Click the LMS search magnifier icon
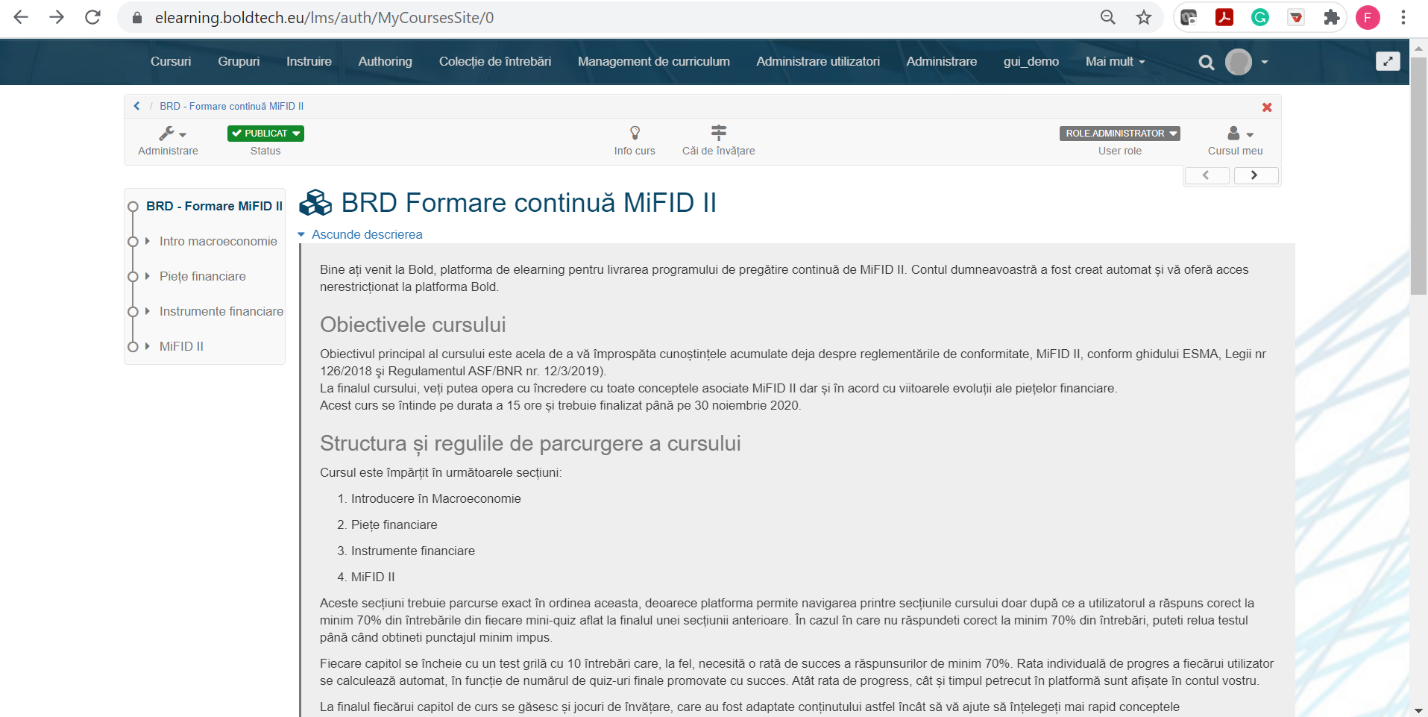 coord(1206,62)
